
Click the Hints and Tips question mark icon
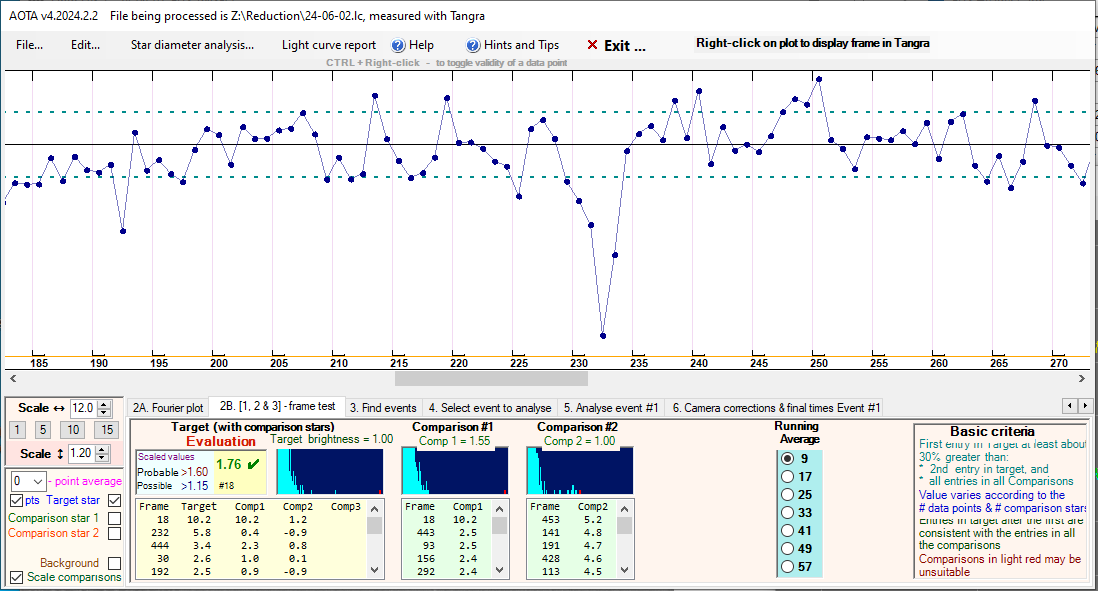[473, 46]
